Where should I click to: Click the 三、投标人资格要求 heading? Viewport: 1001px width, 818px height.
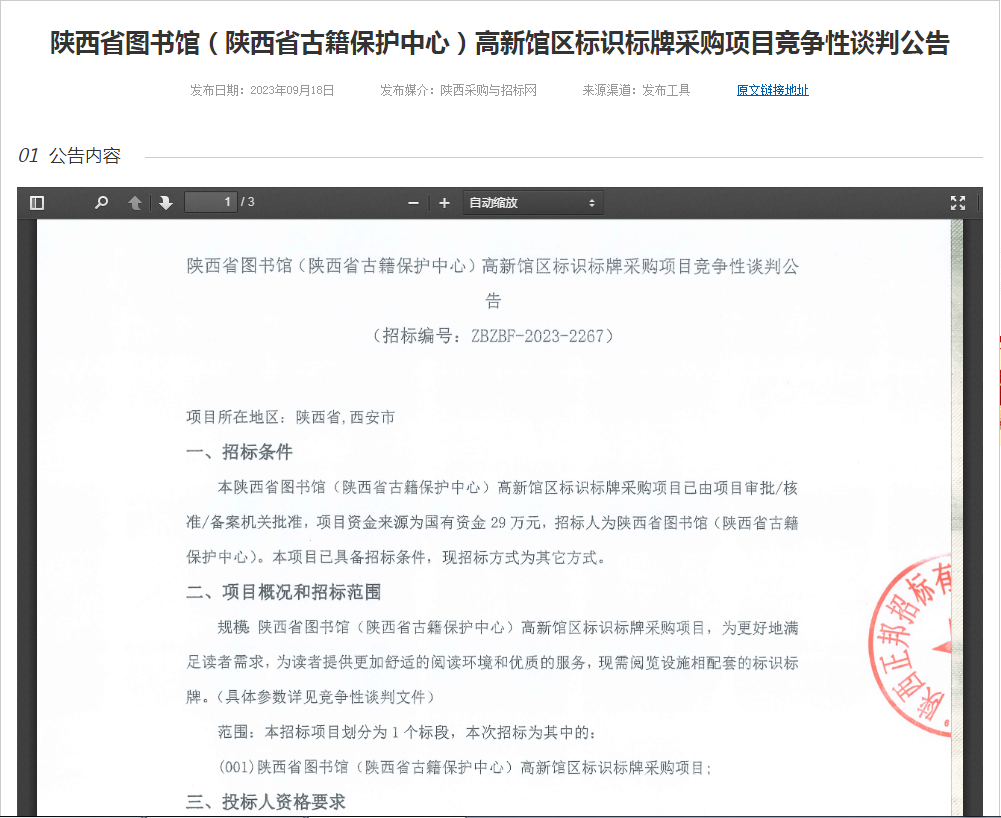coord(265,802)
